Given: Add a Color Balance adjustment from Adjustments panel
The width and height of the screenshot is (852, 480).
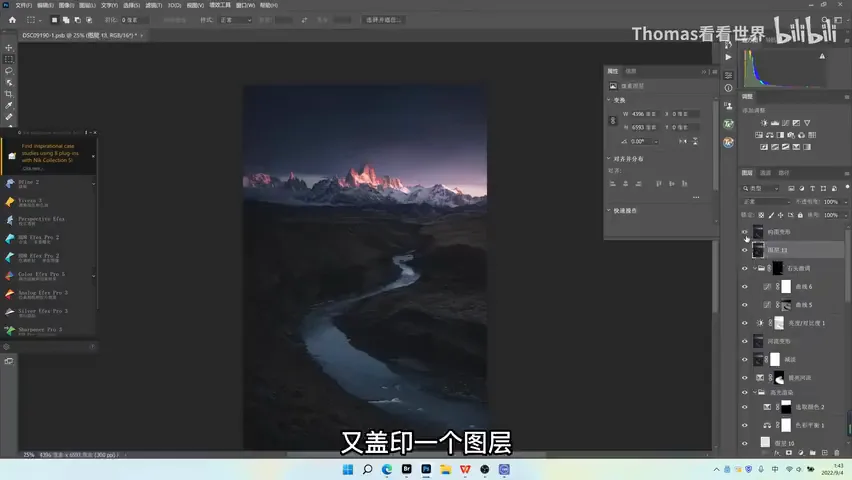Looking at the screenshot, I should tap(769, 135).
